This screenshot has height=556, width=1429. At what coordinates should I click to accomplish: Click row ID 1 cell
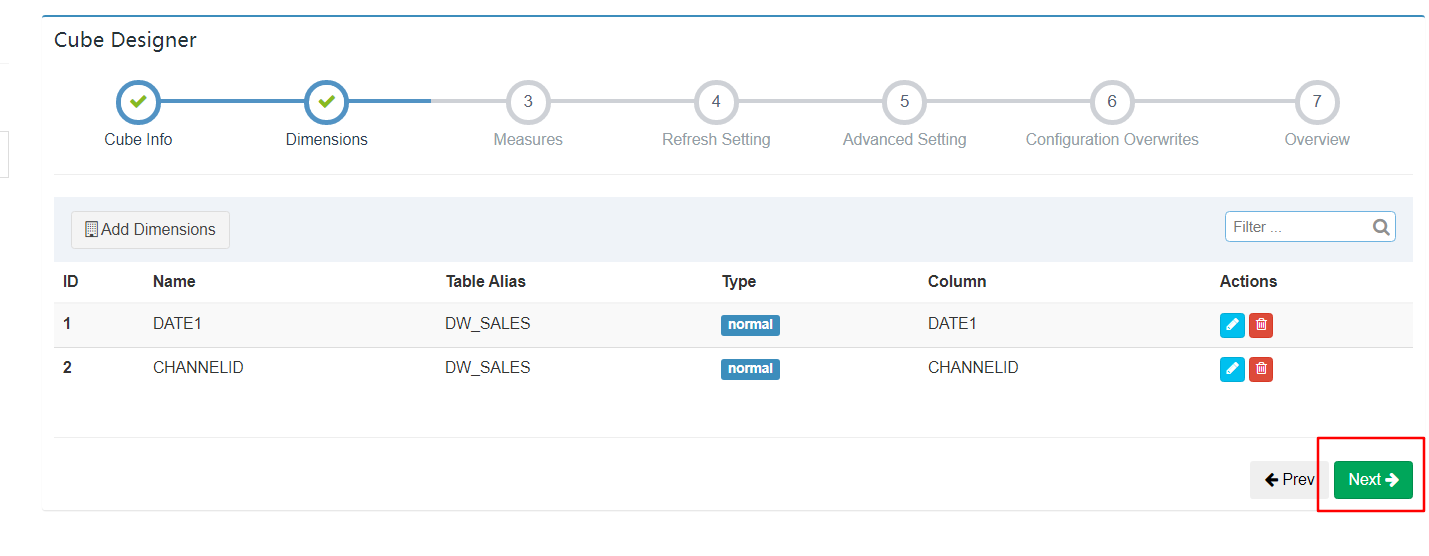[67, 324]
